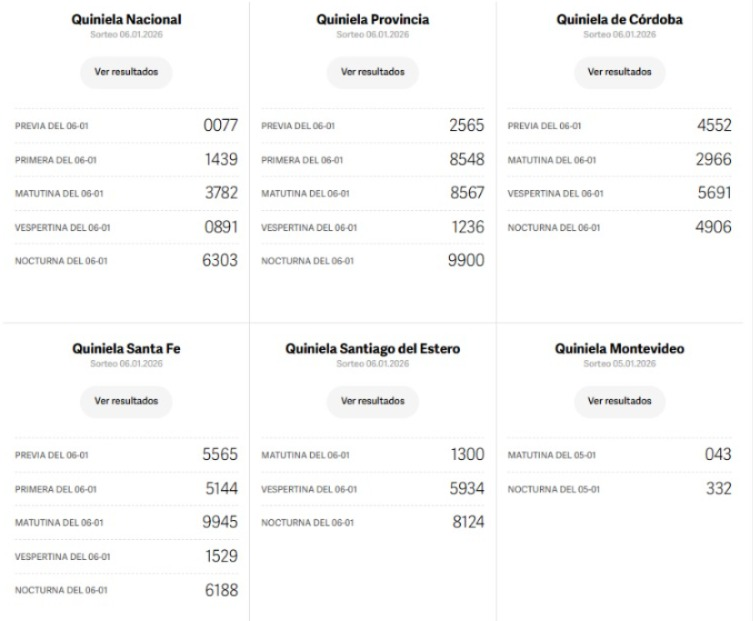Select the Quiniela Santiago del Estero heading
This screenshot has width=753, height=621.
(373, 349)
